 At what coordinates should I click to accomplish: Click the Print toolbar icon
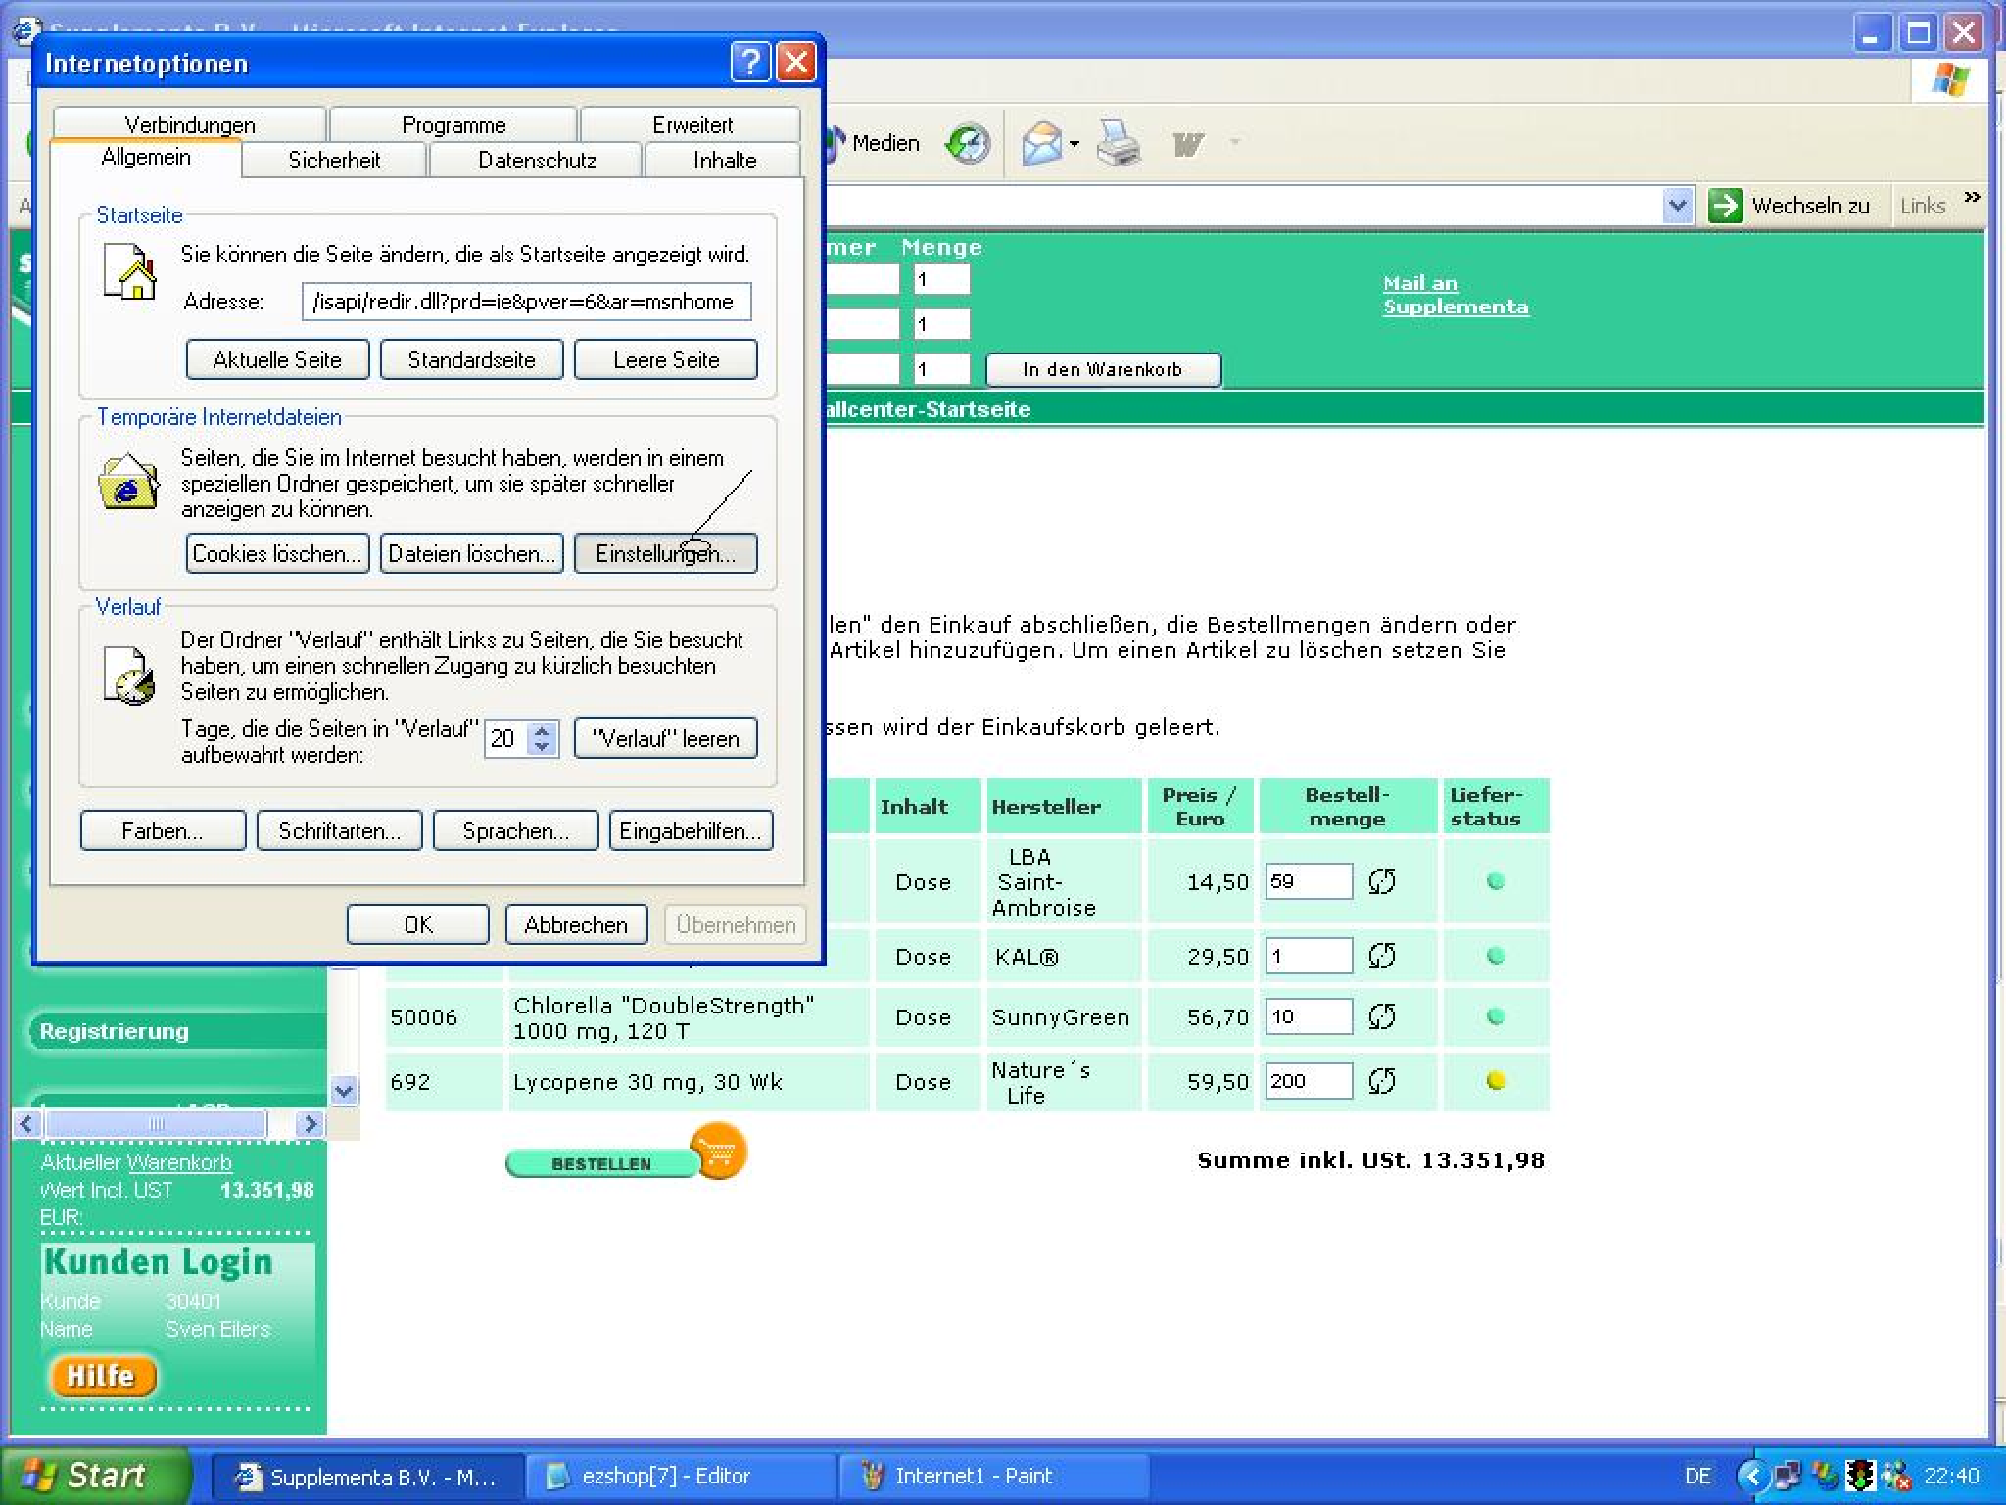click(1118, 145)
